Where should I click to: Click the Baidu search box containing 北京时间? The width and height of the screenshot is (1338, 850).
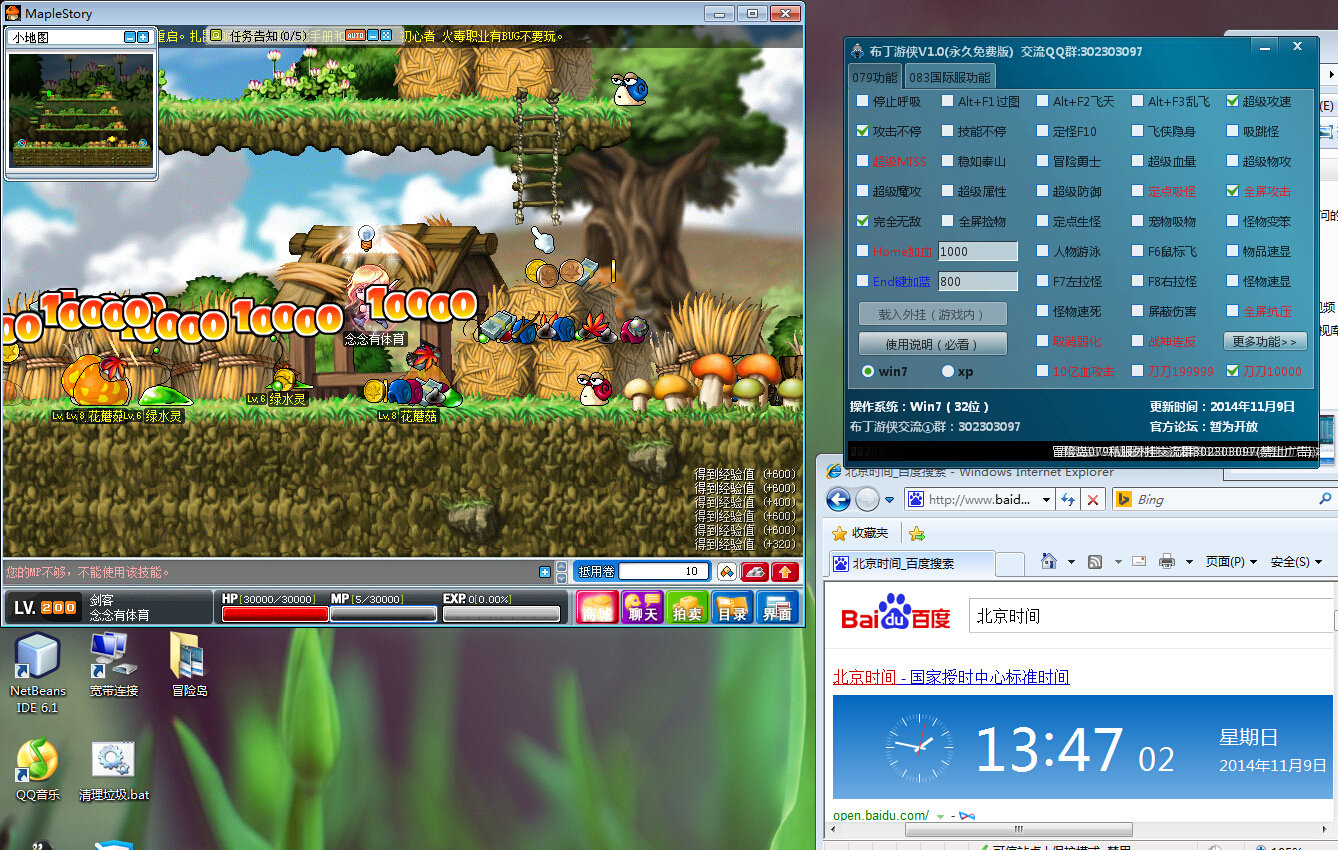(1151, 616)
